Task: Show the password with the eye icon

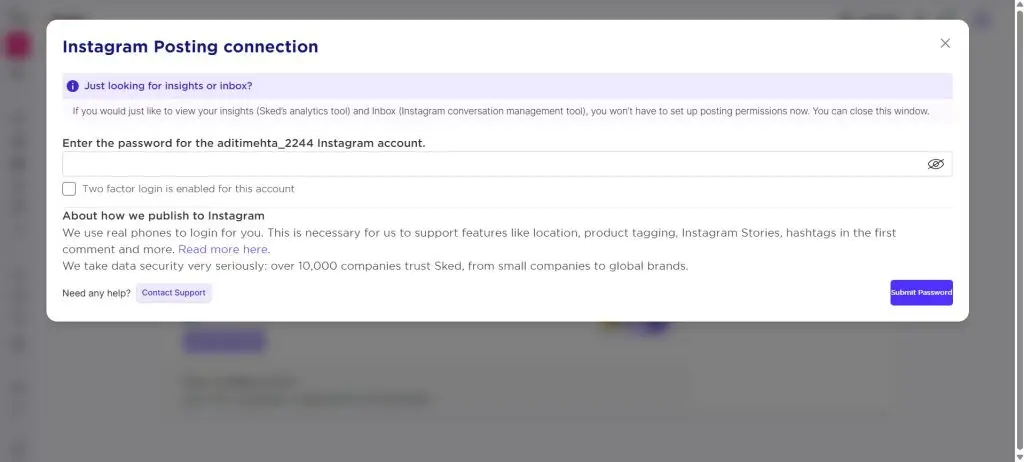Action: coord(936,164)
